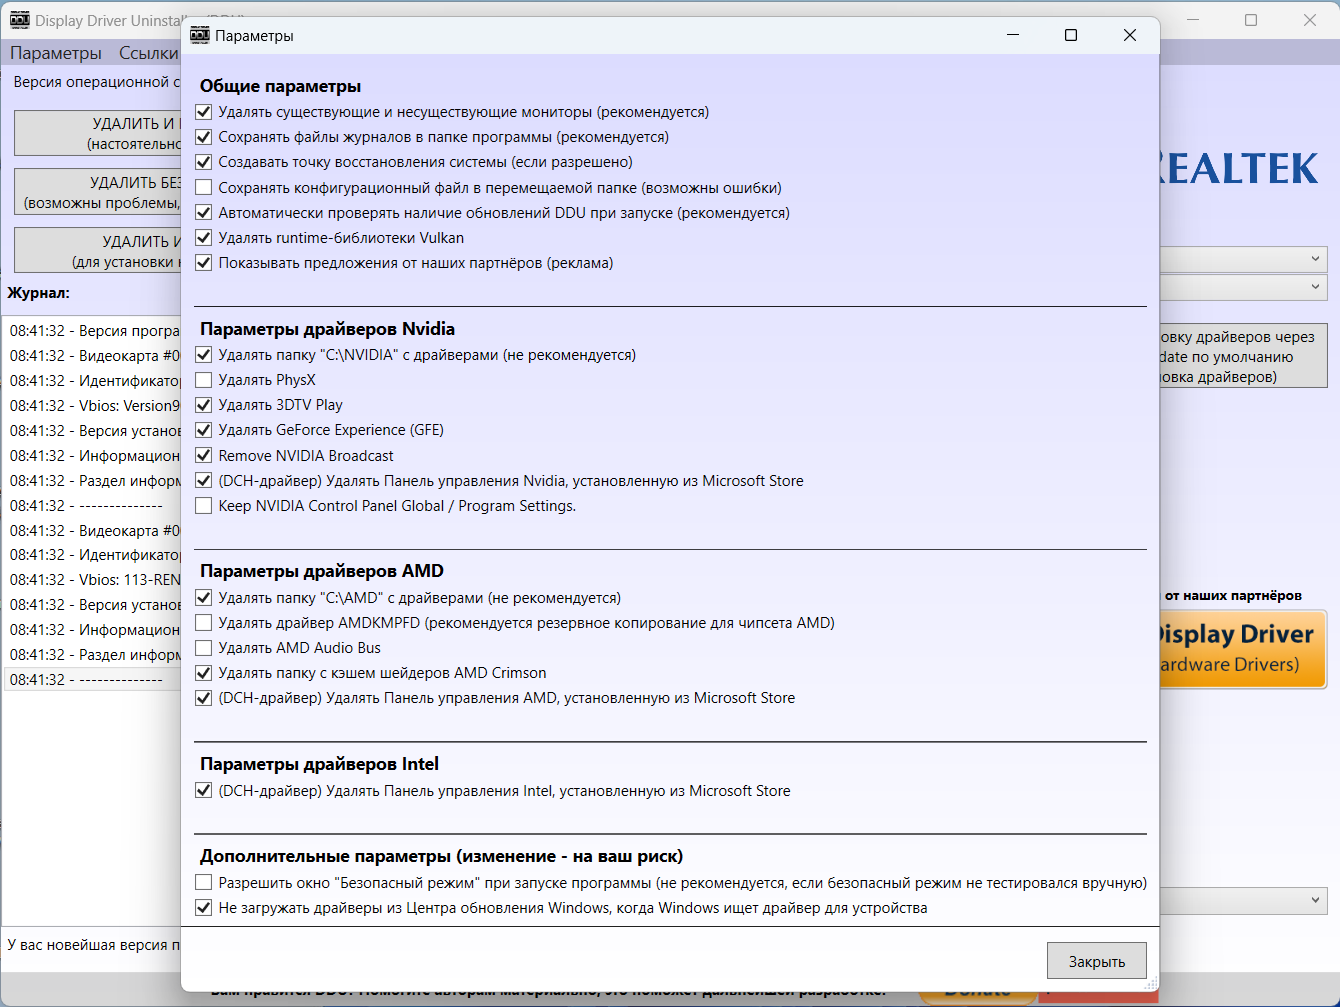Click 'УДАЛИТЬ И' button (настоятельно) in main window

click(x=98, y=133)
